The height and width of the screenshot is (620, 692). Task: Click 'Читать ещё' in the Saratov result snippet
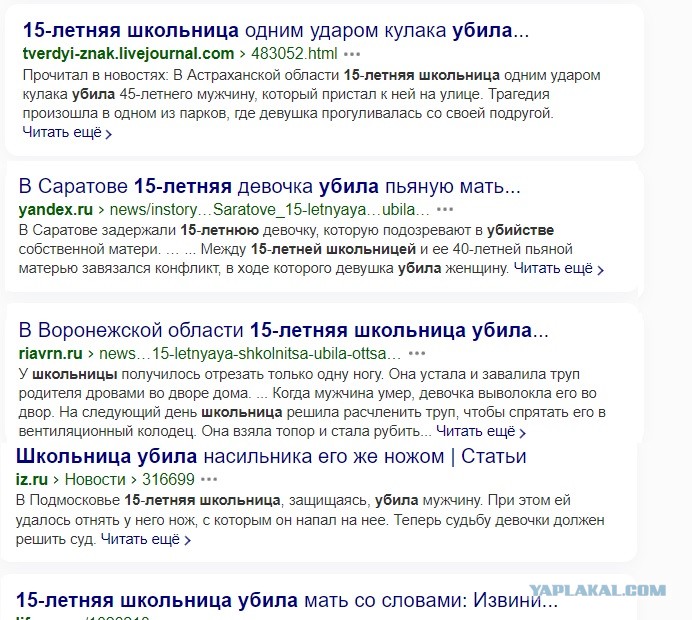tap(559, 268)
